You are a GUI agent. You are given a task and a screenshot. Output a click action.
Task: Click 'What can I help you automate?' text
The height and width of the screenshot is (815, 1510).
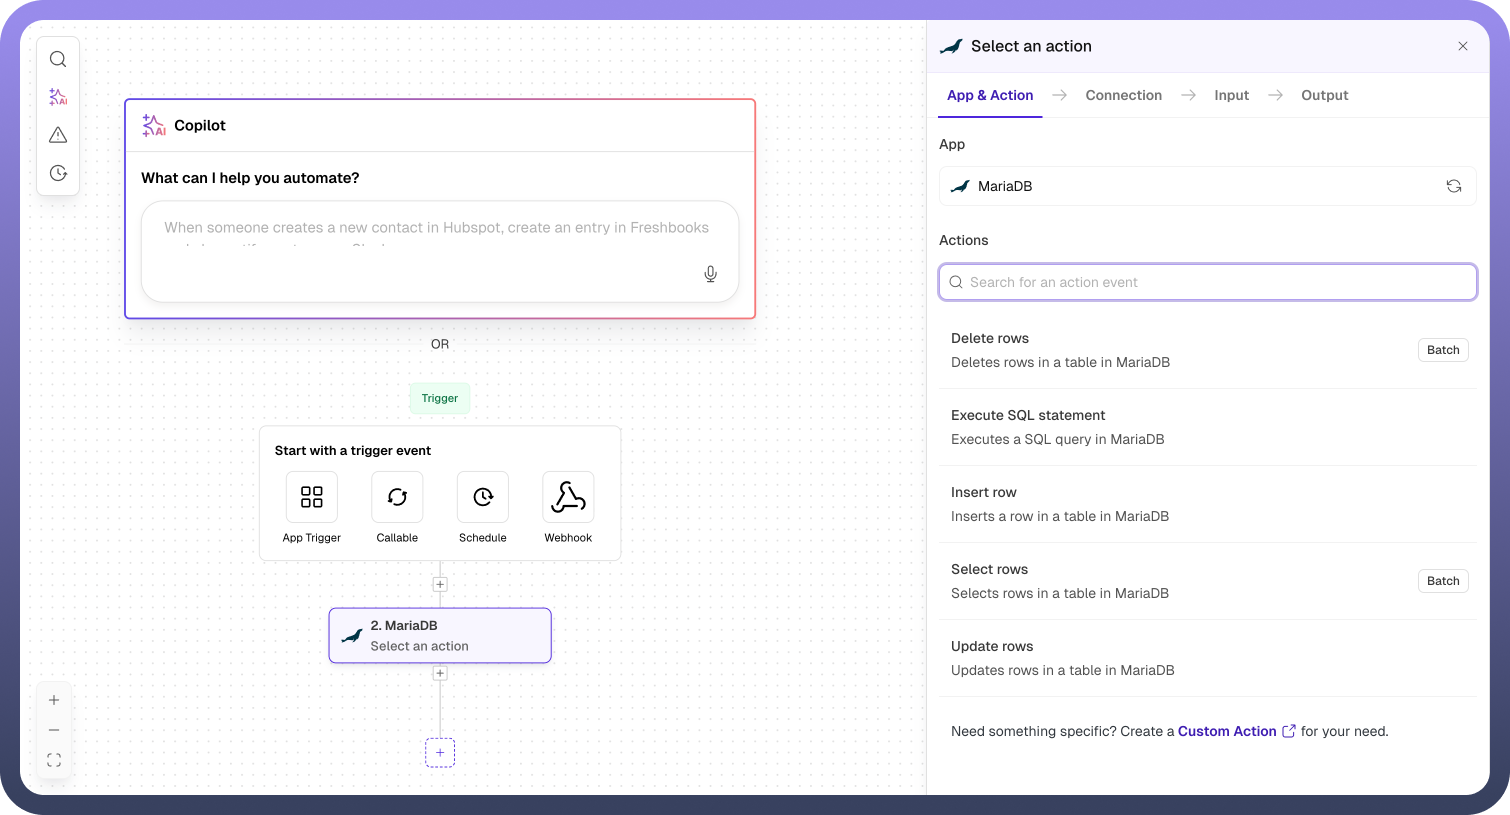250,178
